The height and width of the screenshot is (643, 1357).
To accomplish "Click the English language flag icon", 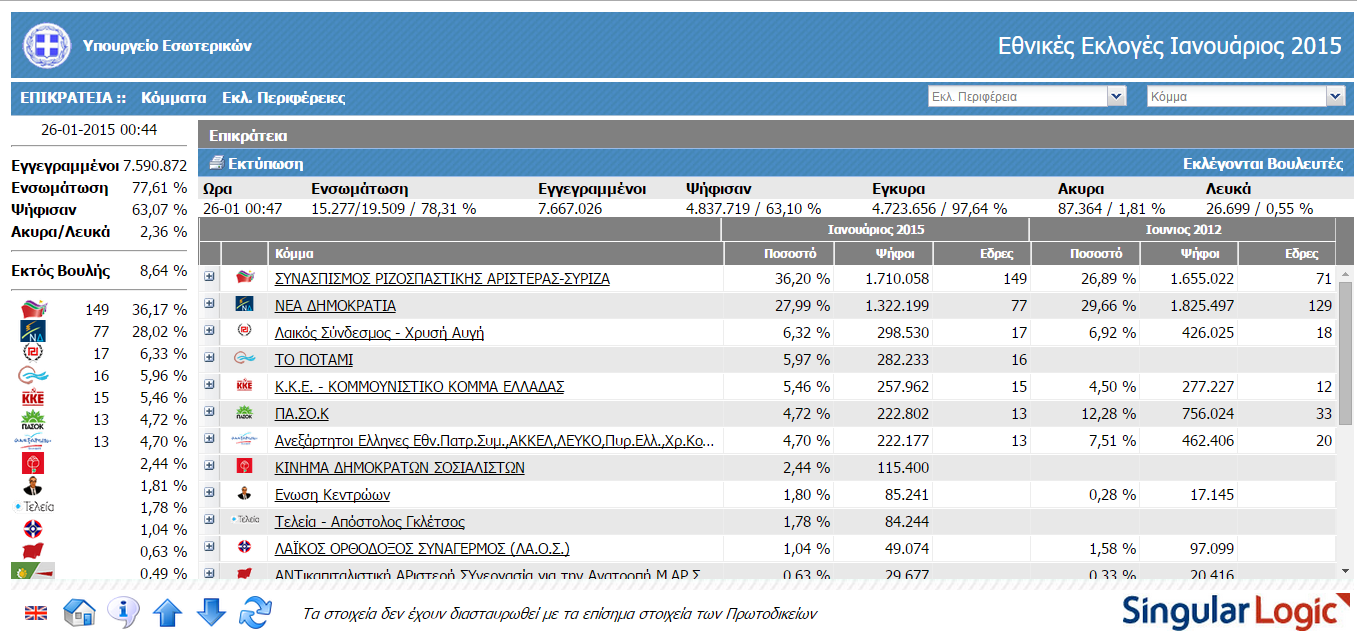I will pyautogui.click(x=35, y=613).
